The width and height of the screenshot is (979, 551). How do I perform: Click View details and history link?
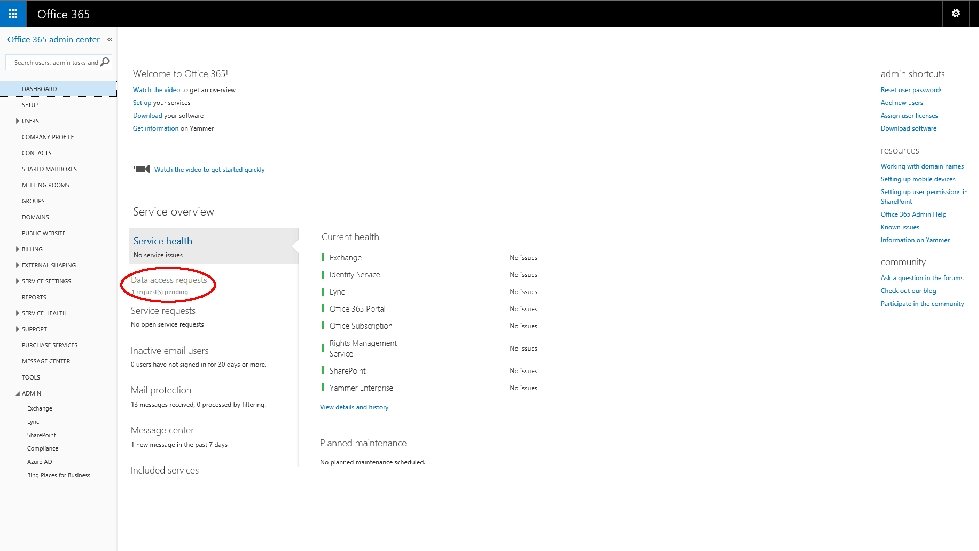[x=354, y=407]
